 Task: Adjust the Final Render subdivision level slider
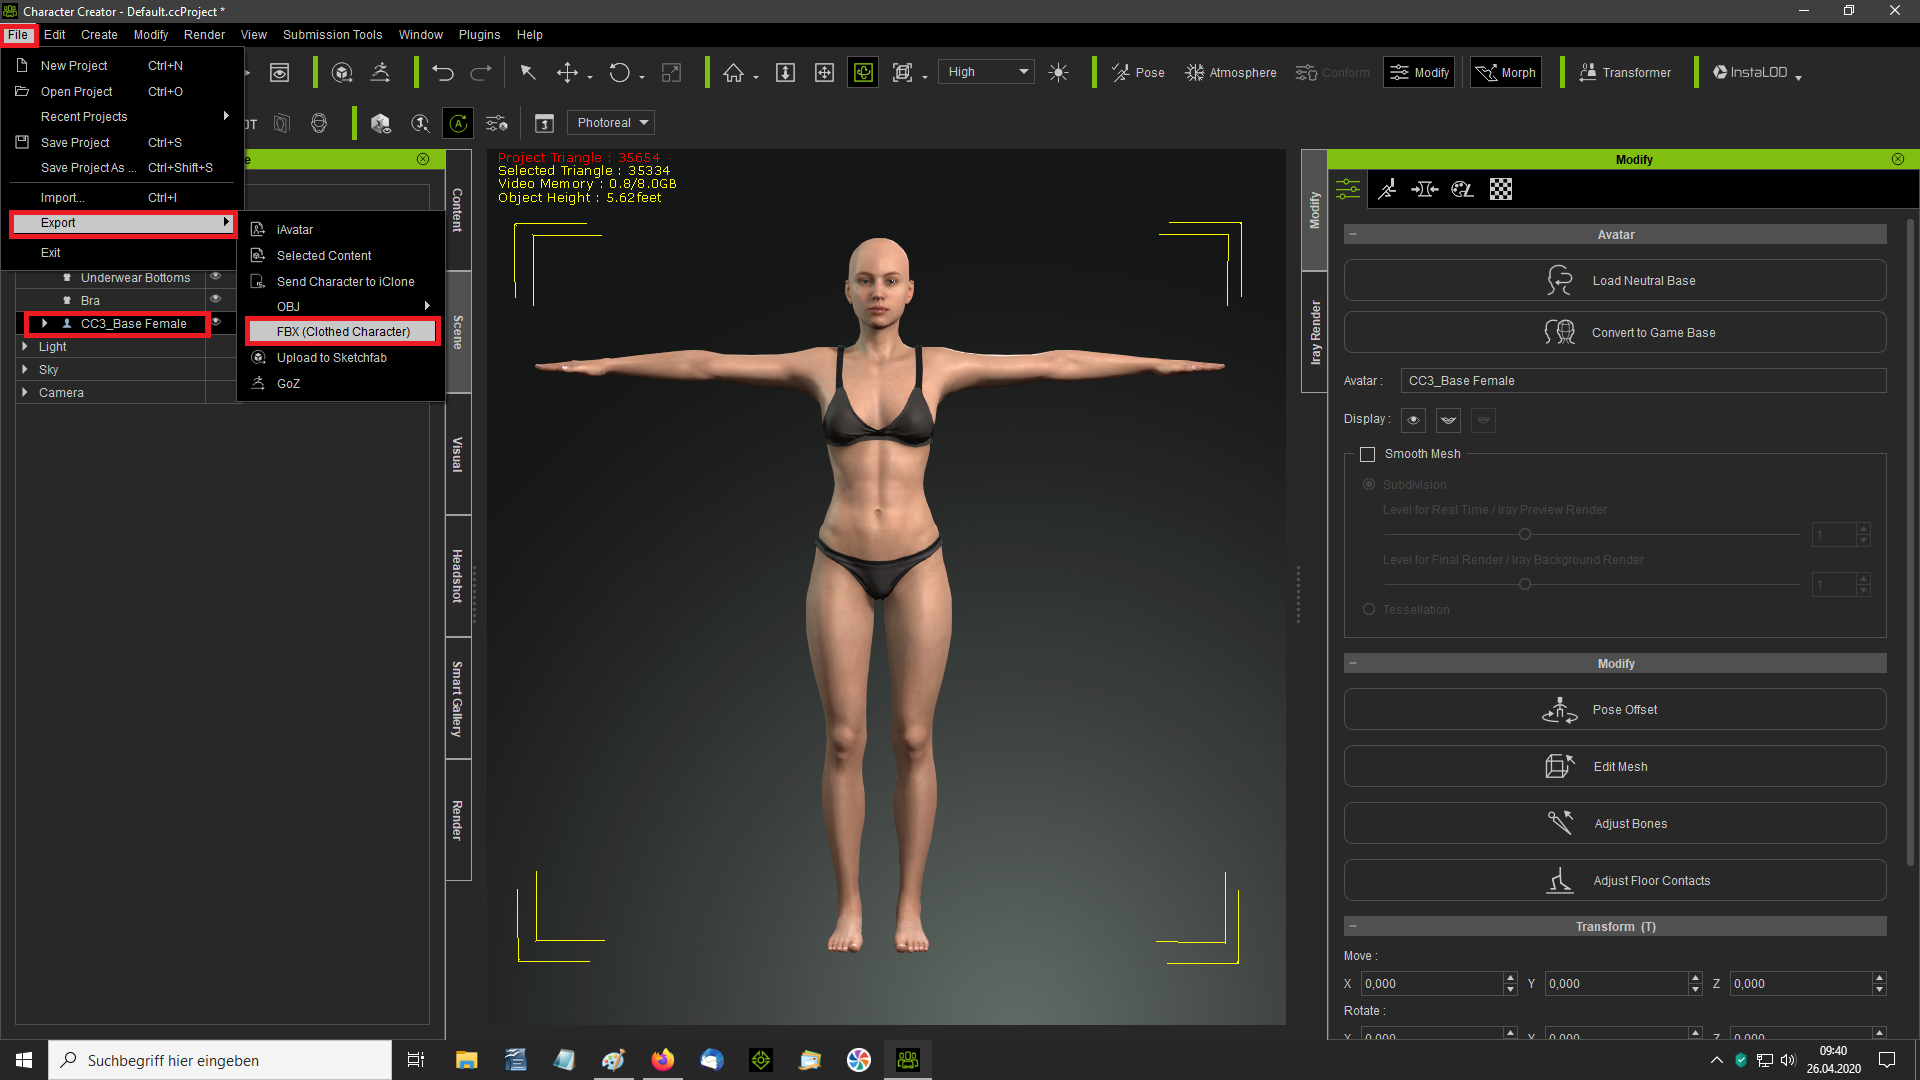1525,584
